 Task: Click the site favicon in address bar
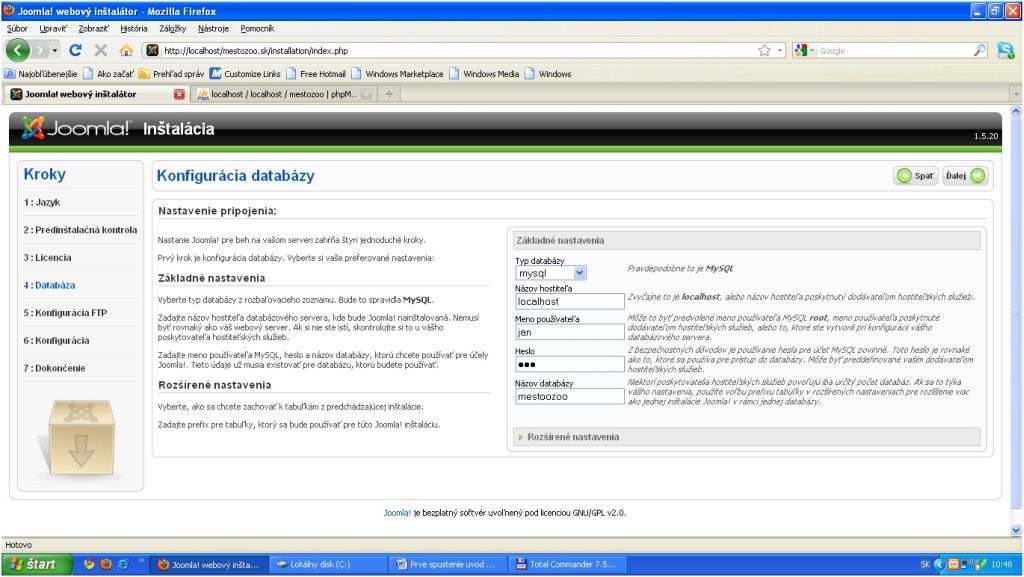point(152,50)
